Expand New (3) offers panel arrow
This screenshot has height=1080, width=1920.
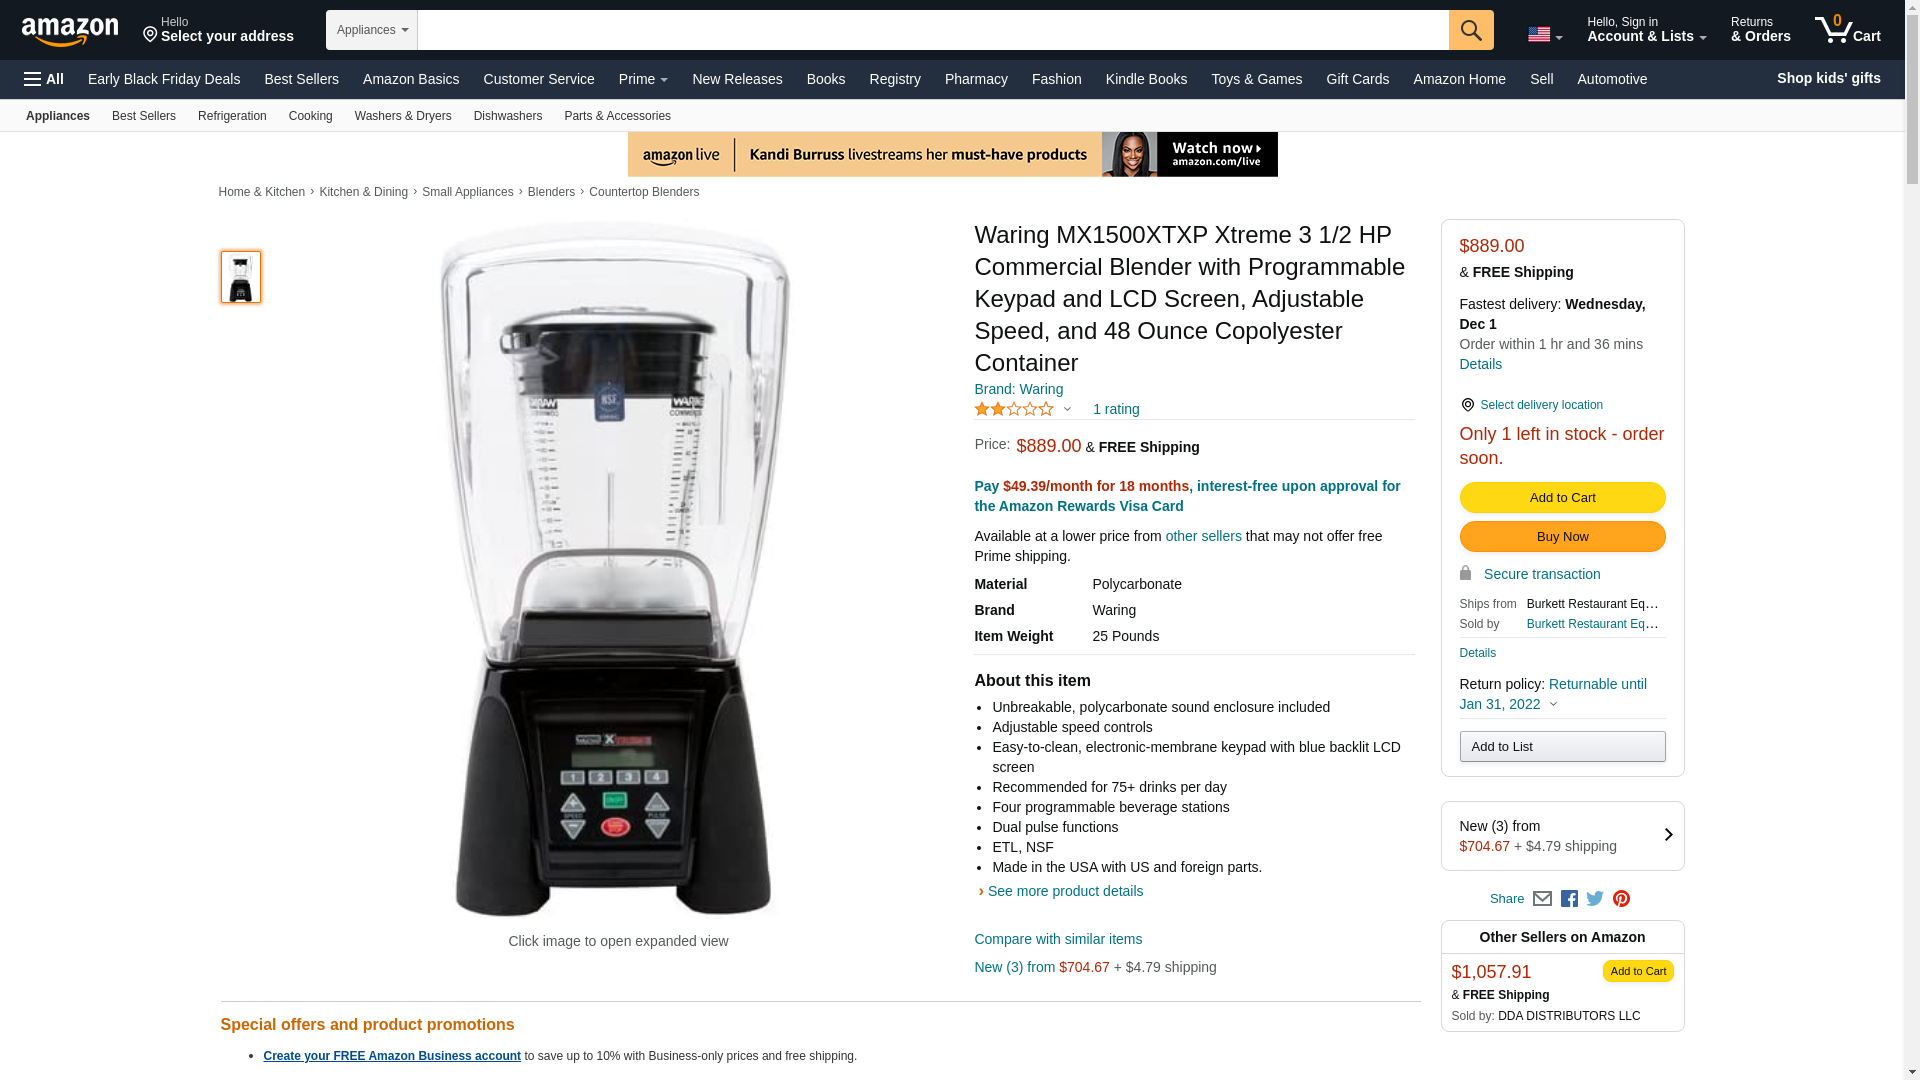pyautogui.click(x=1668, y=835)
